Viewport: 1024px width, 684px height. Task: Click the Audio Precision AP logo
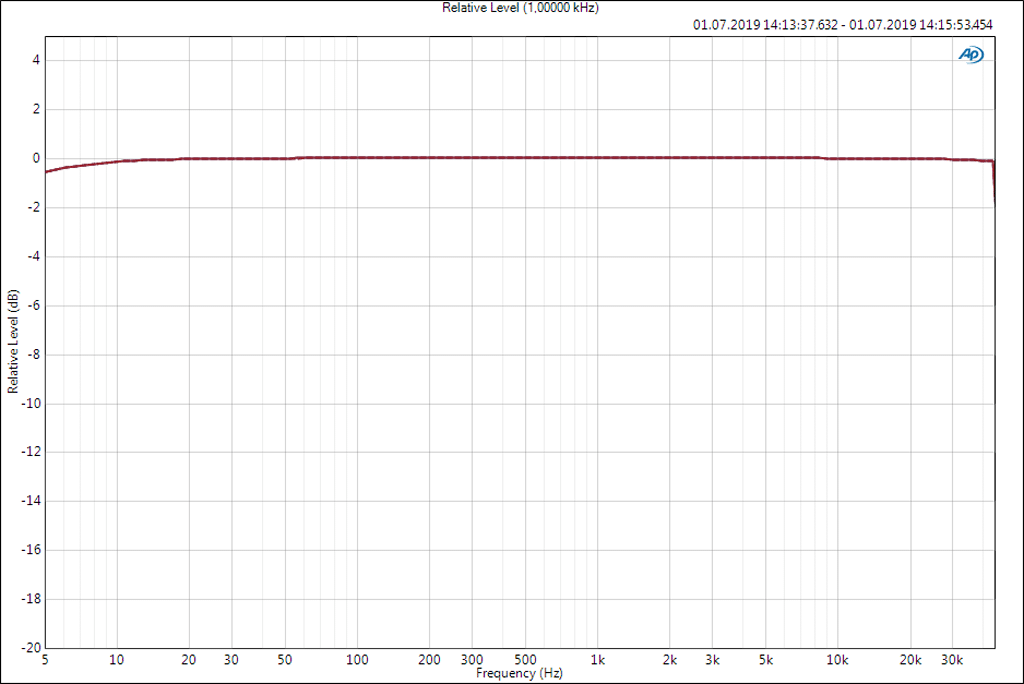coord(970,56)
